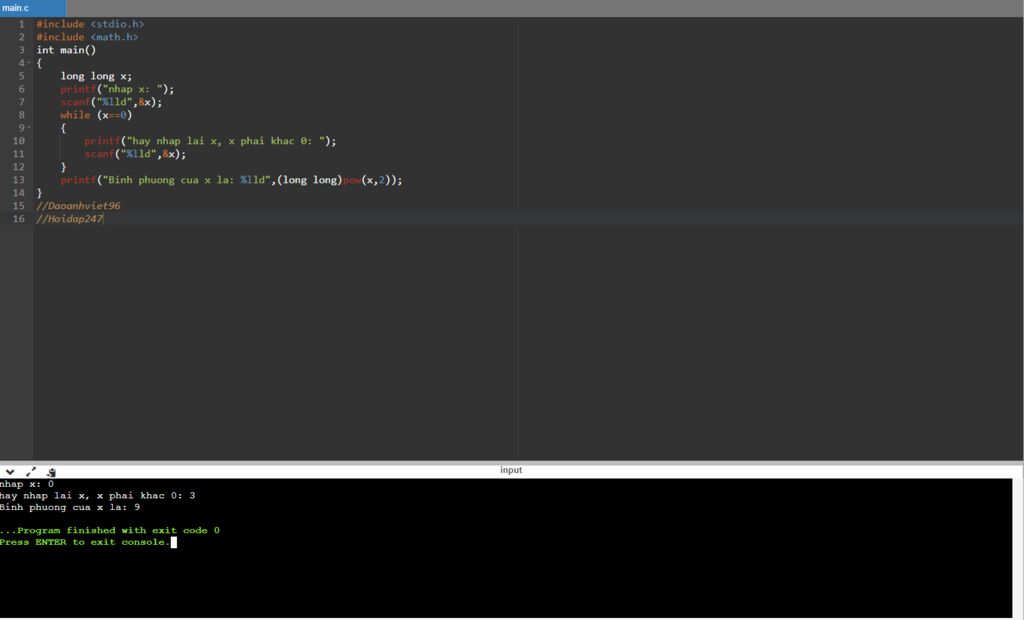Click 'Program finished with exit code 0' message
1024x620 pixels.
(x=110, y=530)
